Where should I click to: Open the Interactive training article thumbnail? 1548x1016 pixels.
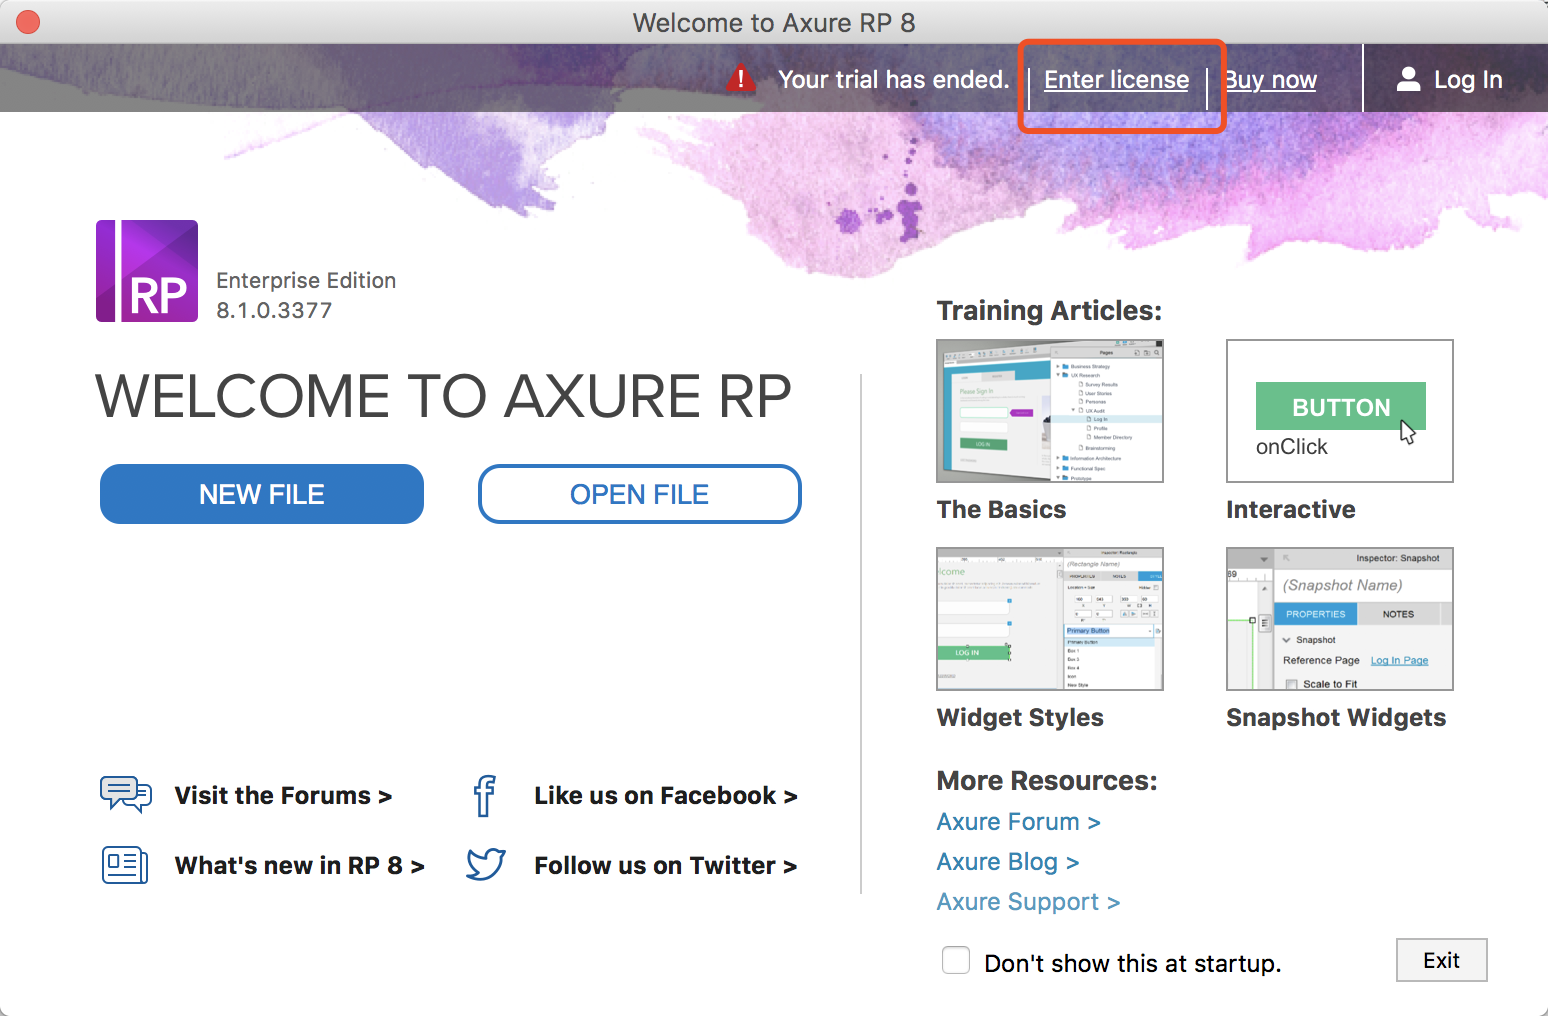click(x=1339, y=410)
